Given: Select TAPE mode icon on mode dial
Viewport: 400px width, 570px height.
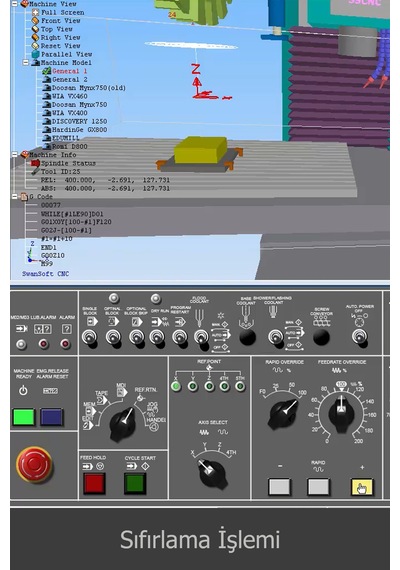Looking at the screenshot, I should [103, 400].
